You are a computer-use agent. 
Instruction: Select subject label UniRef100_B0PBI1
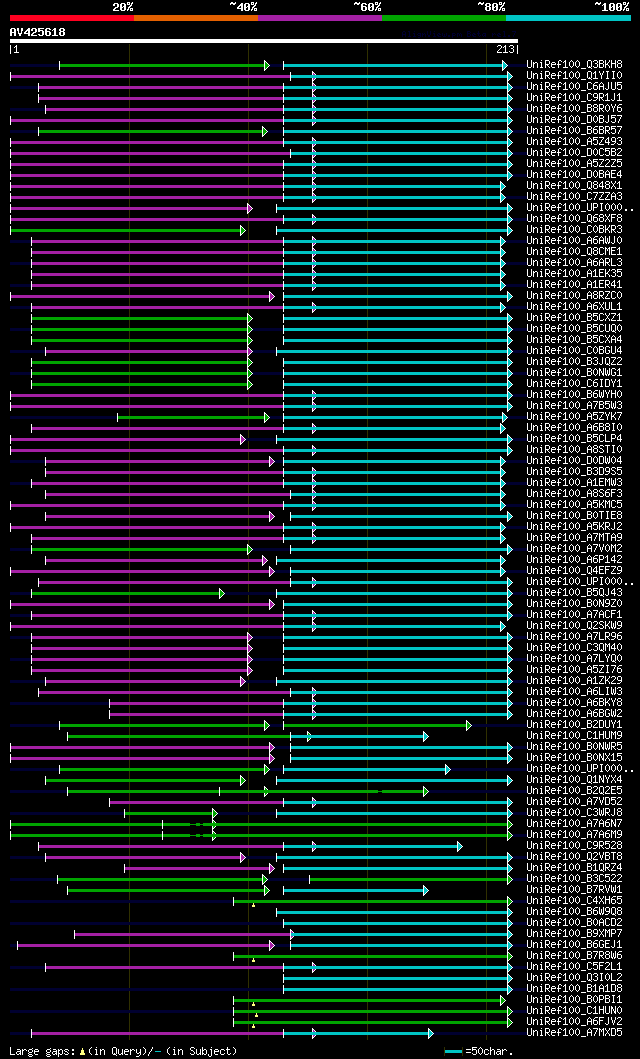575,1000
